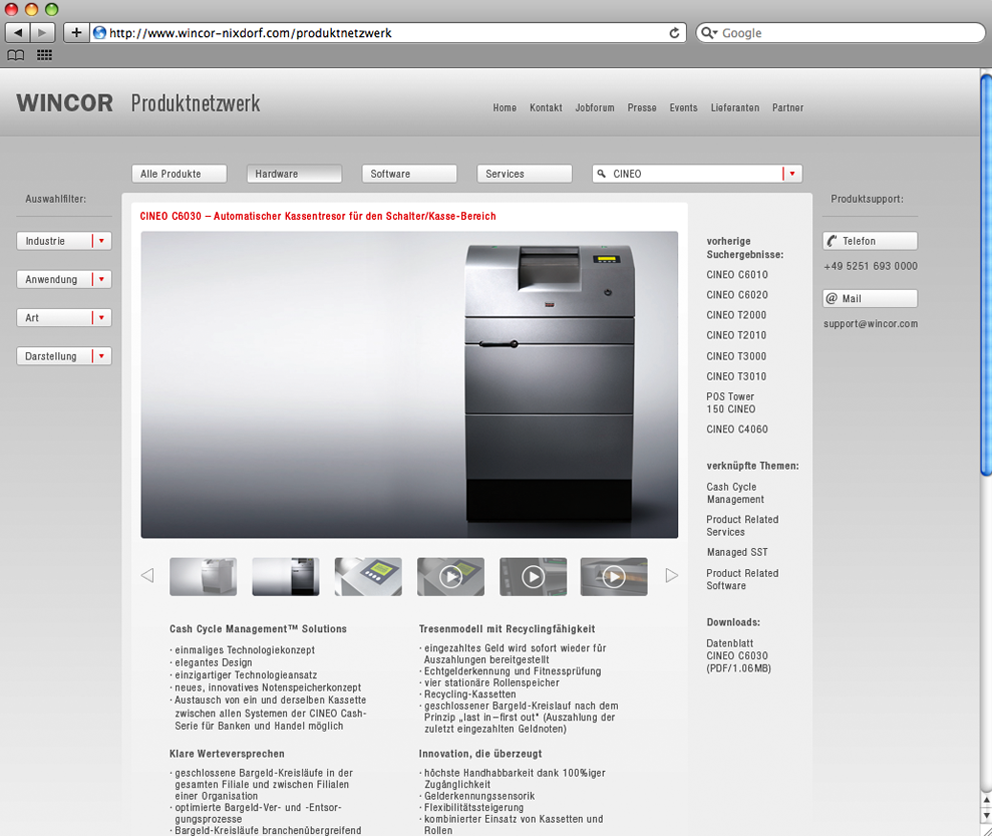Image resolution: width=992 pixels, height=836 pixels.
Task: Open the CINEO T2010 search result
Action: coord(736,335)
